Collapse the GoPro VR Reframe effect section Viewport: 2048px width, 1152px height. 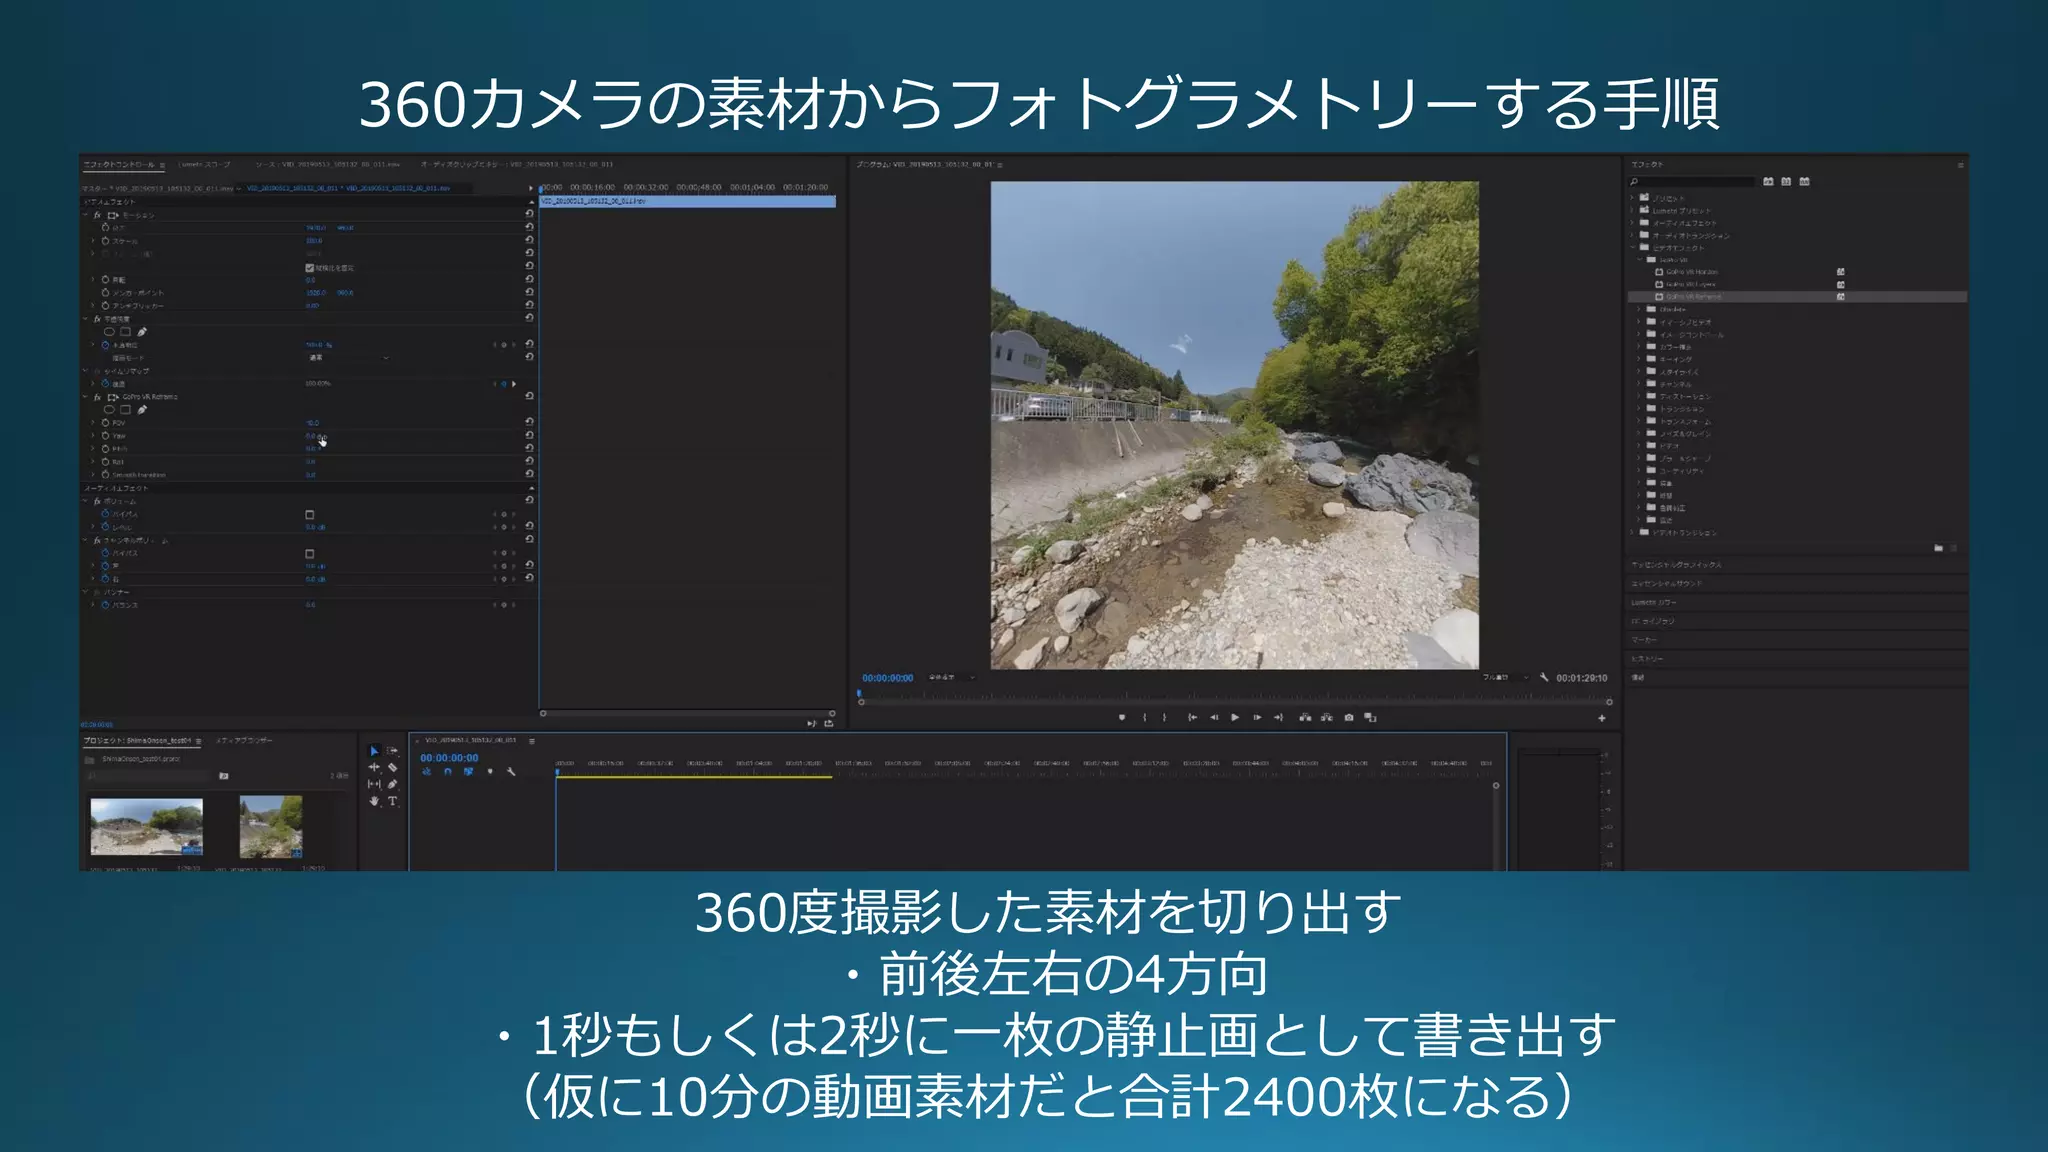click(85, 397)
